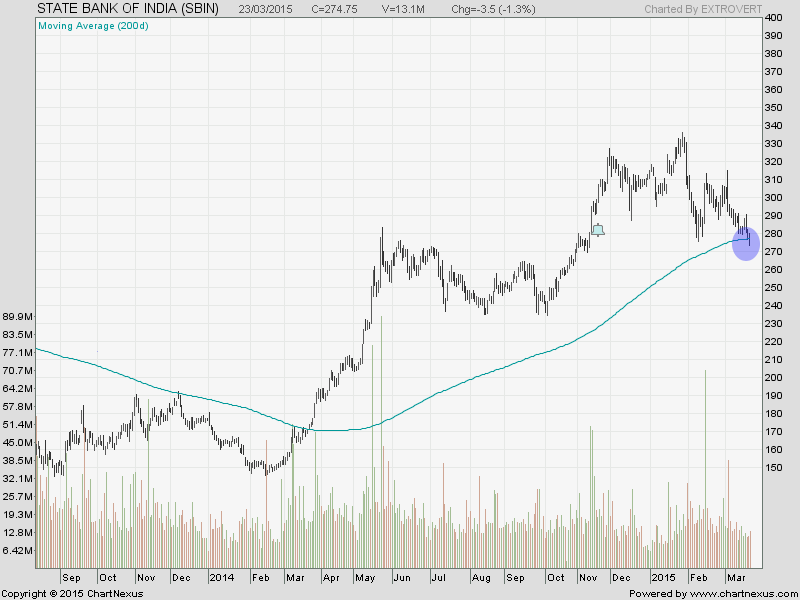Click the 400 price level on right axis
Image resolution: width=800 pixels, height=600 pixels.
[x=772, y=19]
